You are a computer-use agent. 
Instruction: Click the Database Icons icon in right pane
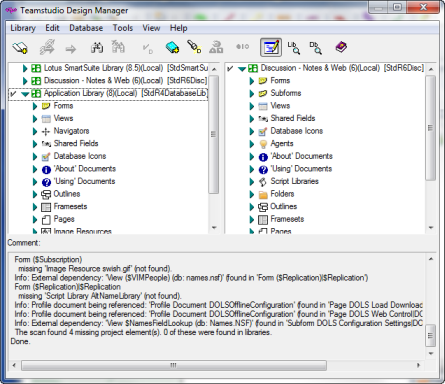[263, 132]
